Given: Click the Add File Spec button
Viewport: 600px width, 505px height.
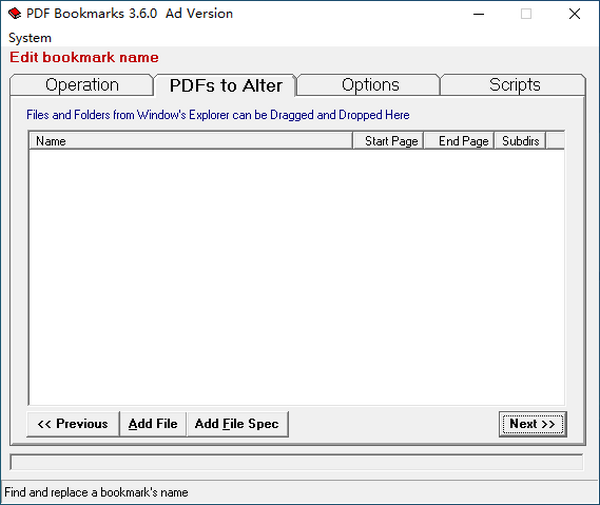Looking at the screenshot, I should click(x=237, y=424).
